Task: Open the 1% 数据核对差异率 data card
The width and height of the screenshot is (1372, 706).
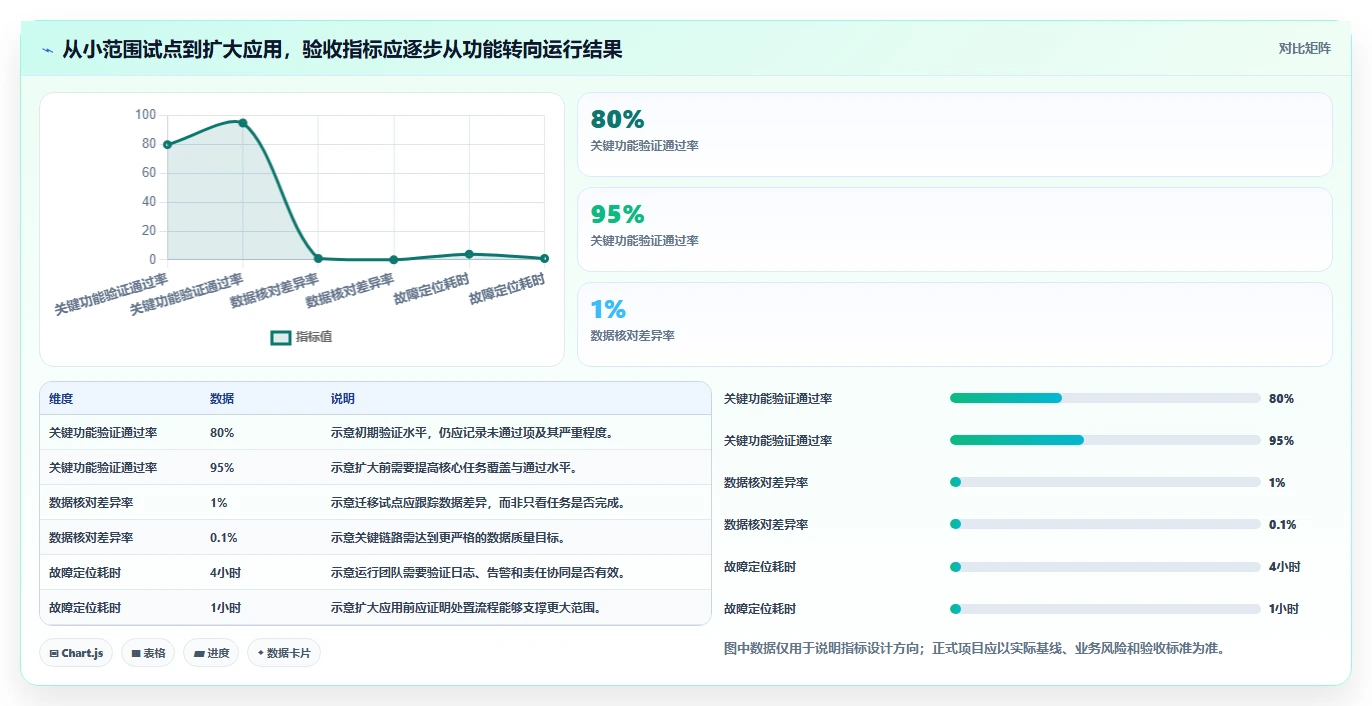Action: (x=955, y=324)
